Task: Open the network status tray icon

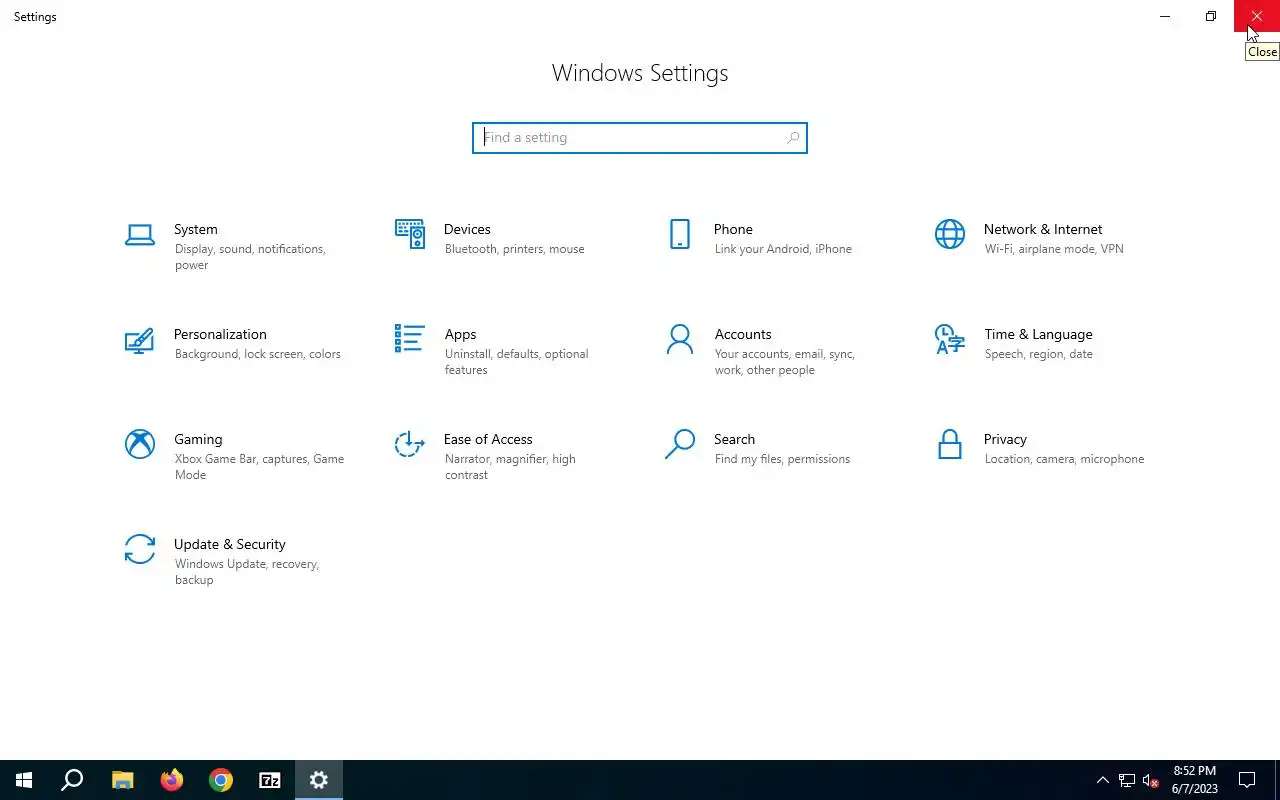Action: [x=1127, y=780]
